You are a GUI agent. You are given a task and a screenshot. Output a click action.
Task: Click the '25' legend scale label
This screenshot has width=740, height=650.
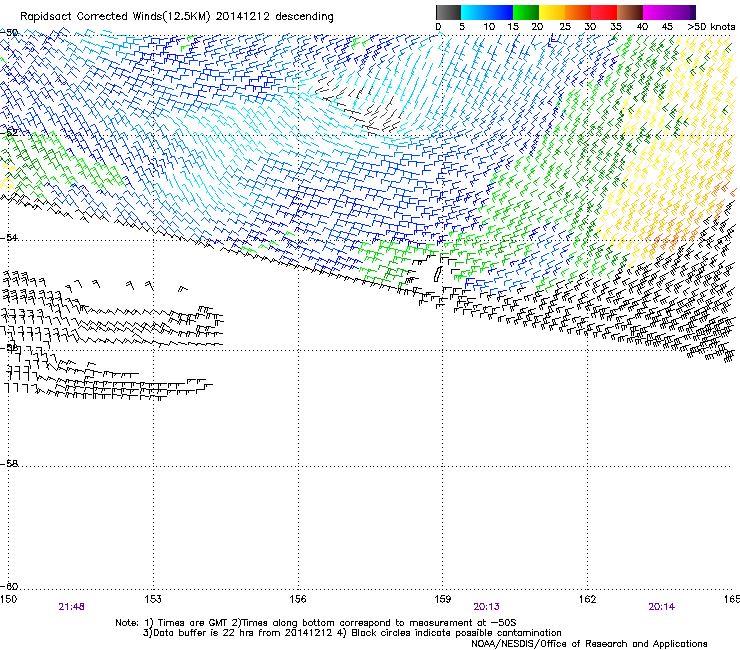(x=565, y=27)
